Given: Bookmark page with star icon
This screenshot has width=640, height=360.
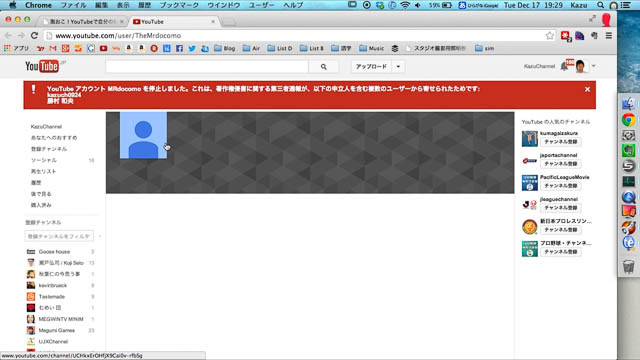Looking at the screenshot, I should click(x=549, y=36).
